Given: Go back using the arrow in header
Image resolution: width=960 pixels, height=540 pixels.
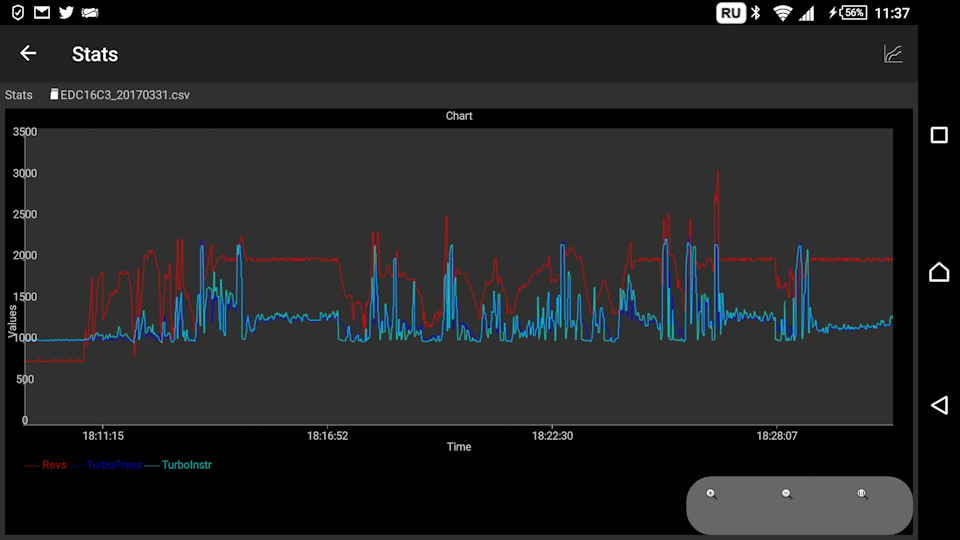Looking at the screenshot, I should 28,53.
